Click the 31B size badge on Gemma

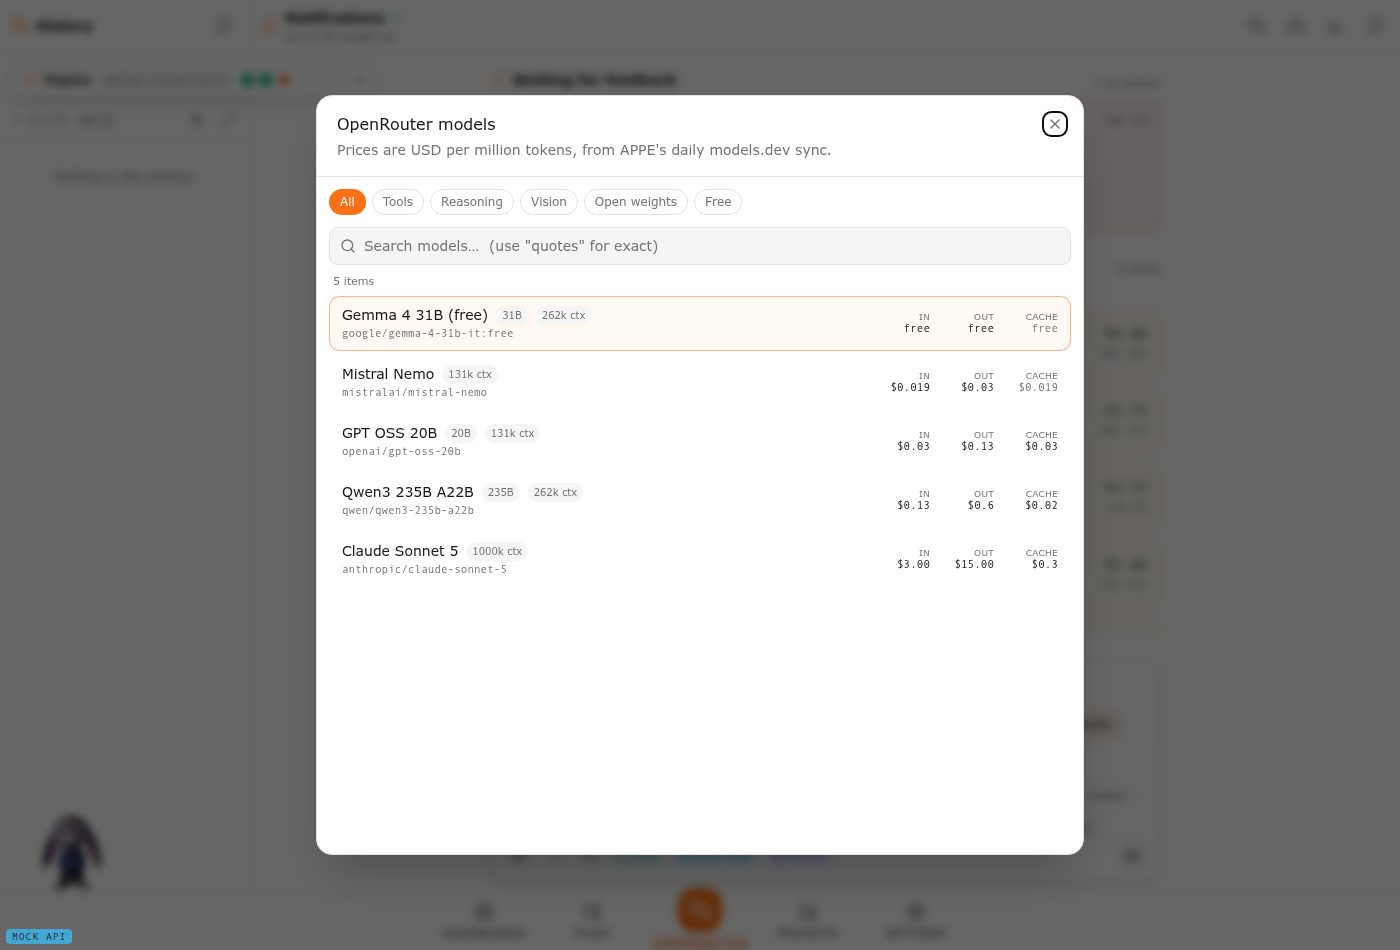[x=512, y=315]
